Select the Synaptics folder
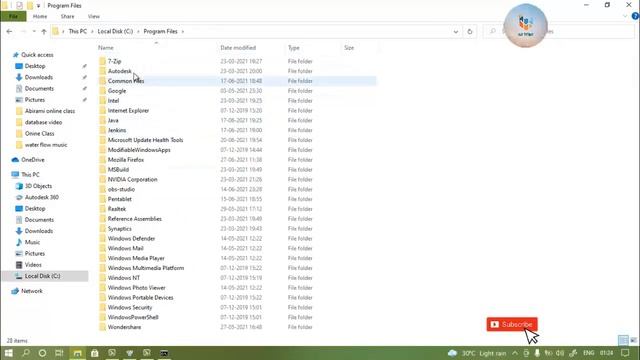The width and height of the screenshot is (640, 360). [x=120, y=229]
